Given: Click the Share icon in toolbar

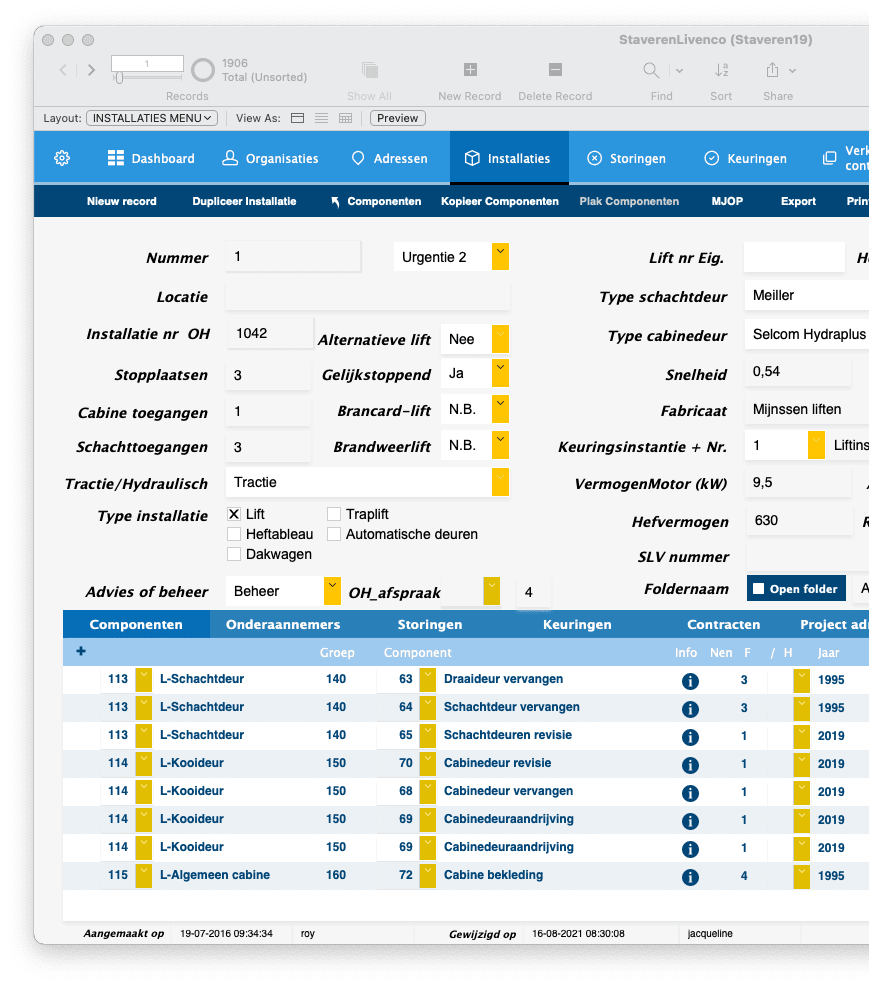Looking at the screenshot, I should 772,70.
